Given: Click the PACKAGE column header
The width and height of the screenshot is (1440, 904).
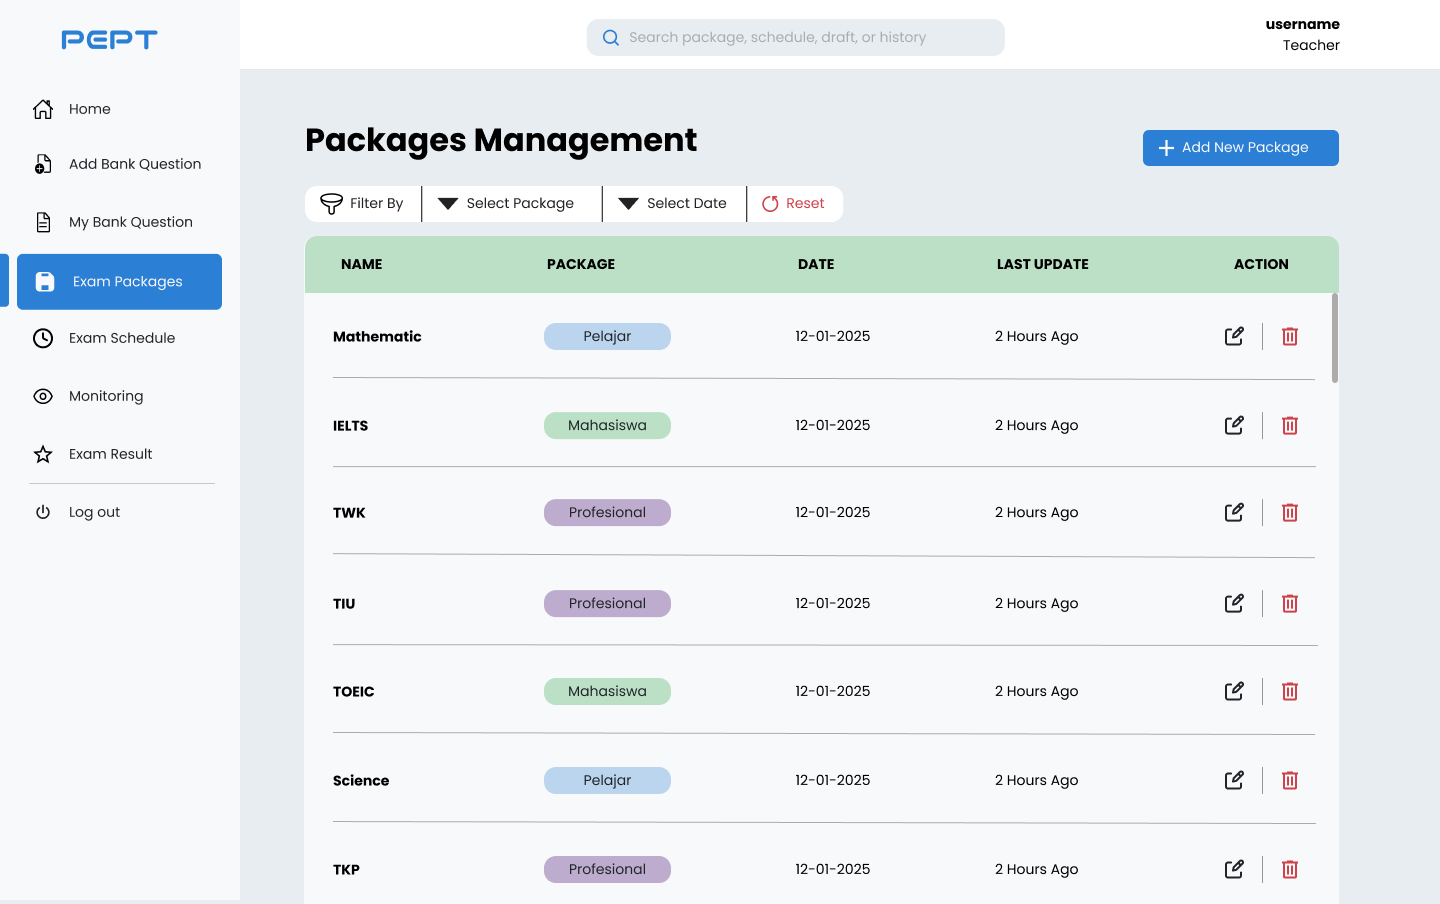Looking at the screenshot, I should (x=581, y=264).
